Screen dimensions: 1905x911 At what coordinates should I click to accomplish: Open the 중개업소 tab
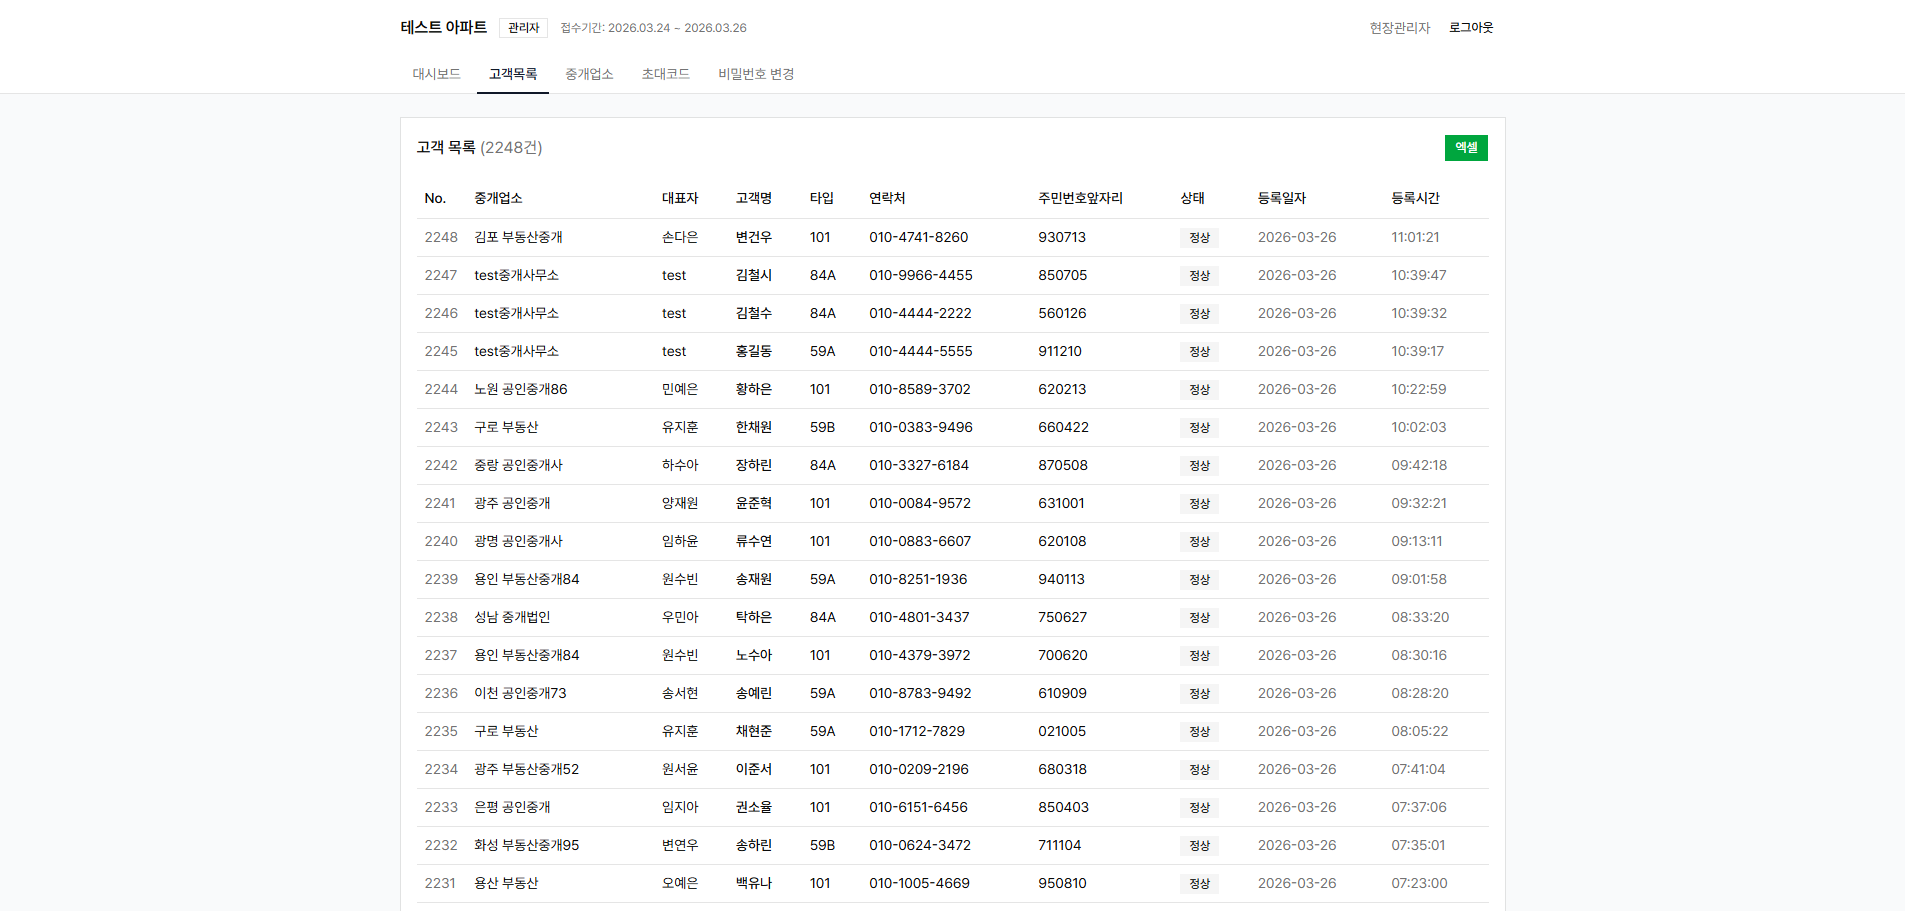(x=589, y=73)
